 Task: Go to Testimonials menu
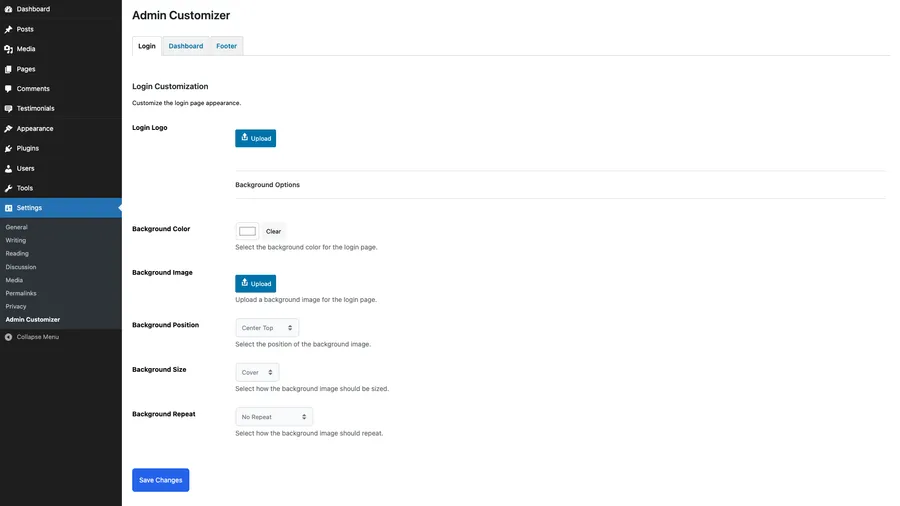(x=61, y=108)
